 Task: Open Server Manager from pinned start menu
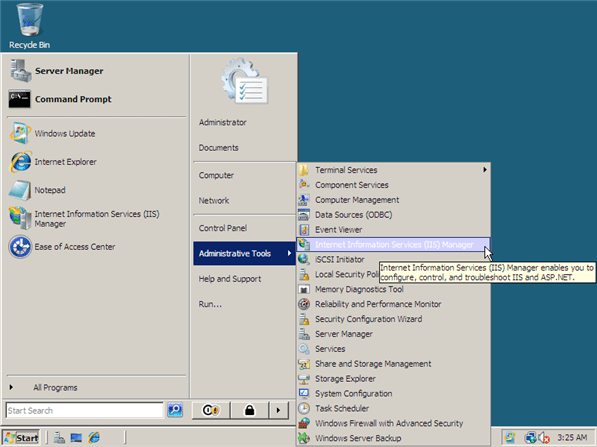[x=56, y=71]
